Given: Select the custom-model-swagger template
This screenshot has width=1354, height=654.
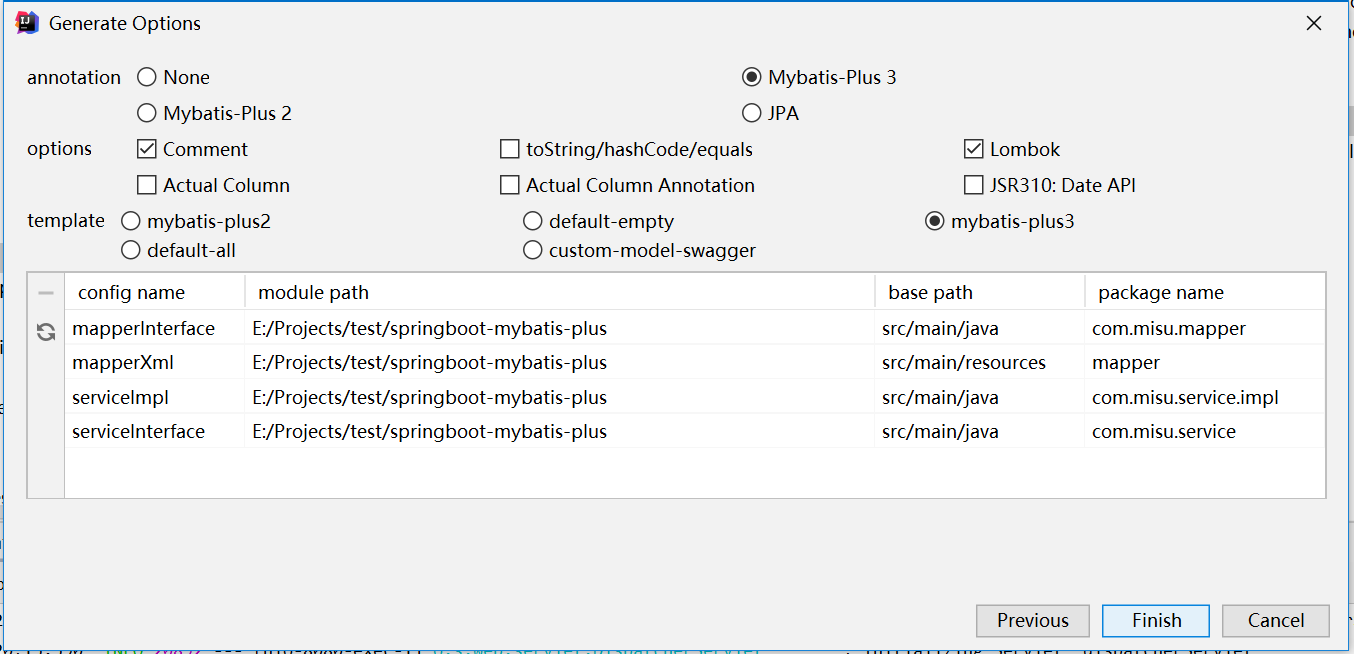Looking at the screenshot, I should 533,251.
